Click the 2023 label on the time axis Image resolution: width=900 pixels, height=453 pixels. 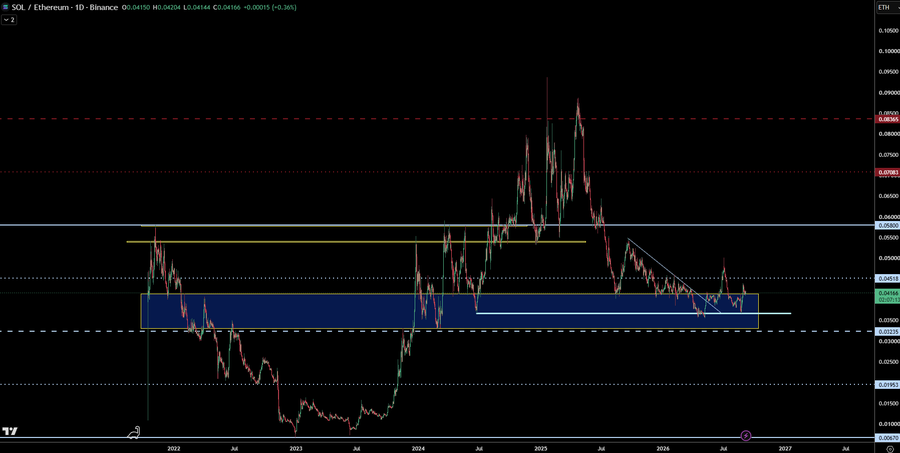[296, 448]
